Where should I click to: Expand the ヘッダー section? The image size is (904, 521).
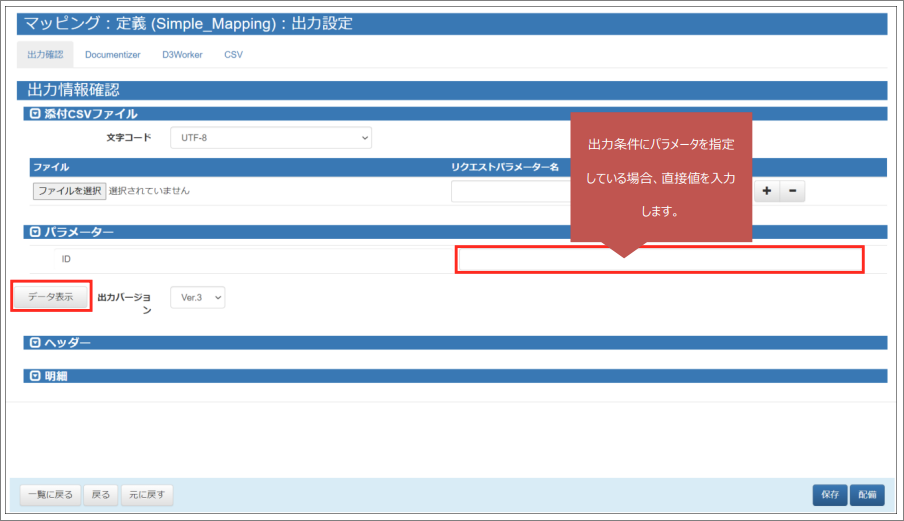click(x=37, y=343)
